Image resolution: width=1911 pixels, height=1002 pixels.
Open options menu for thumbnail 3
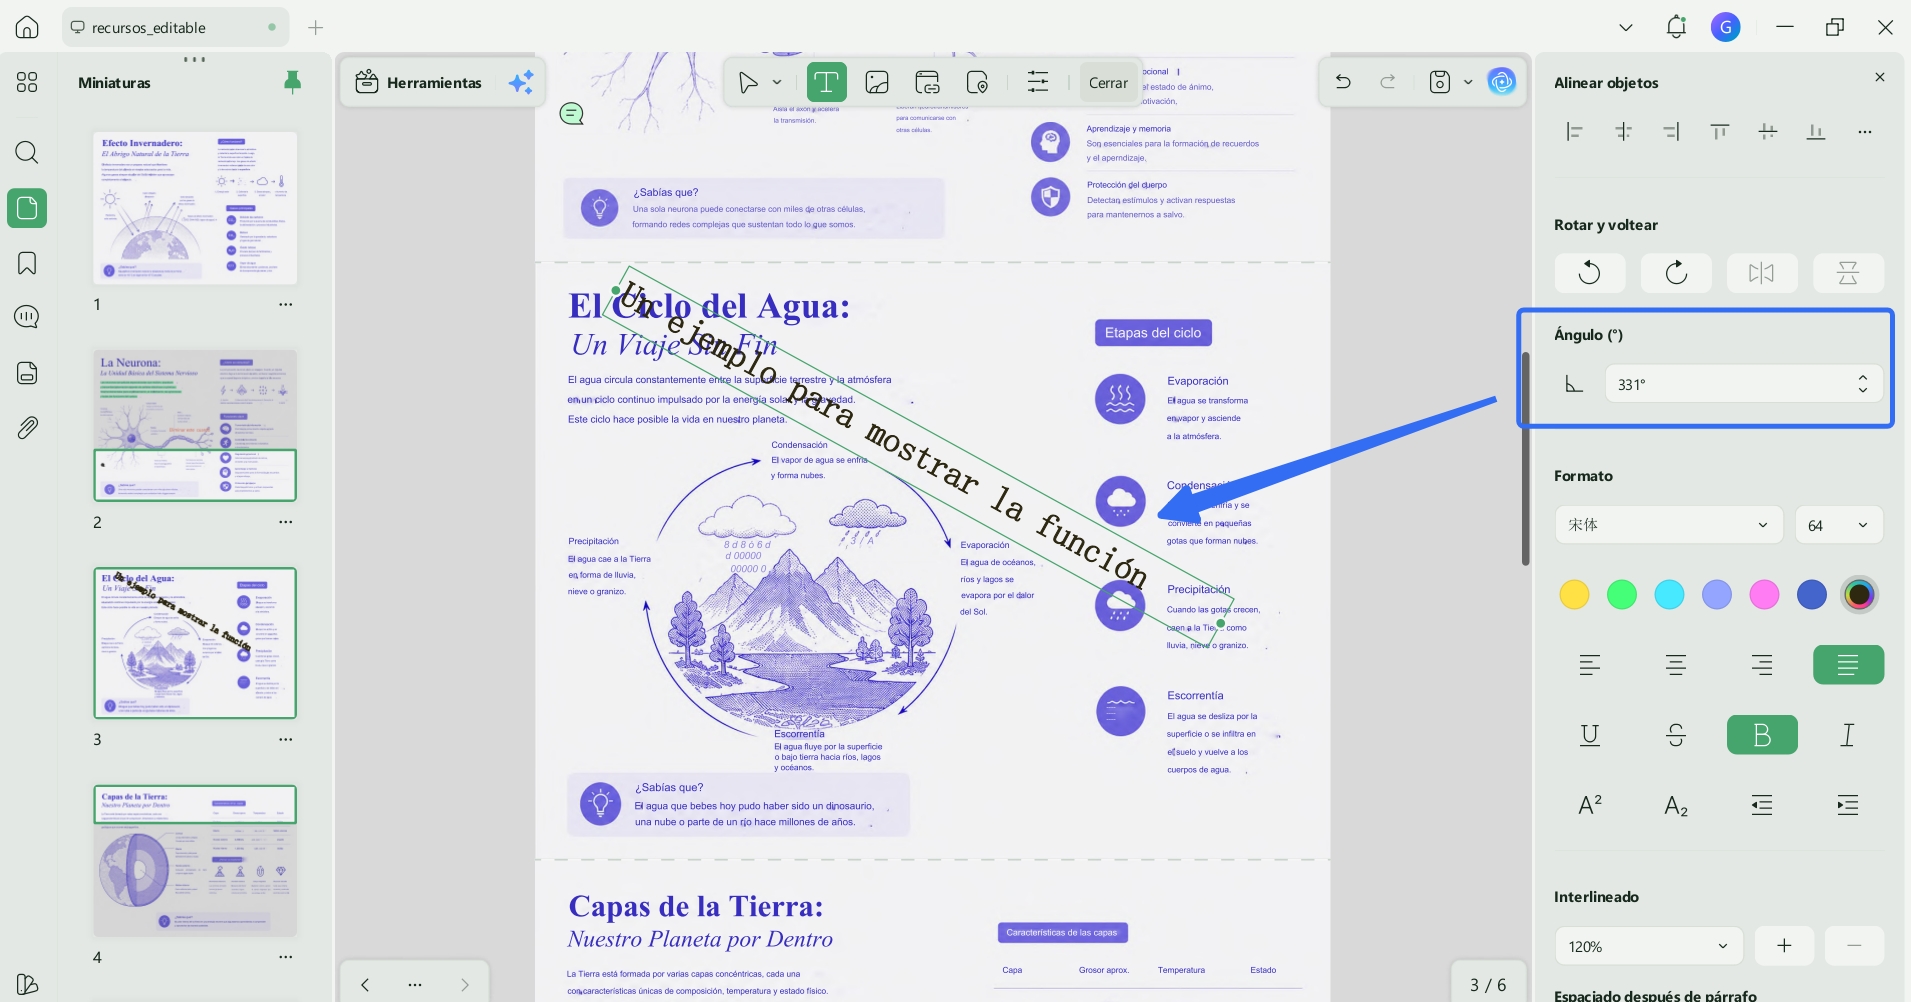coord(286,739)
